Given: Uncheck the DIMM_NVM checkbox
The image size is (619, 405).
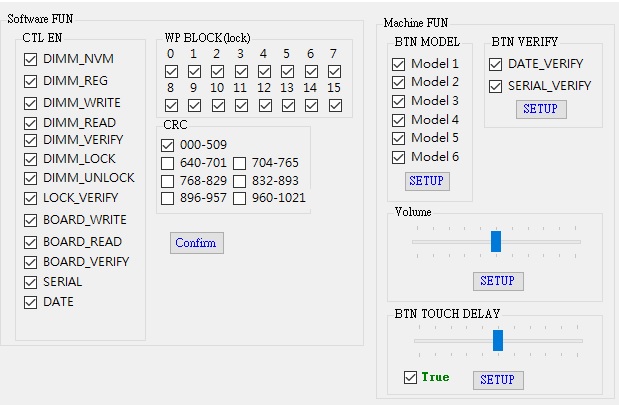Looking at the screenshot, I should coord(31,60).
